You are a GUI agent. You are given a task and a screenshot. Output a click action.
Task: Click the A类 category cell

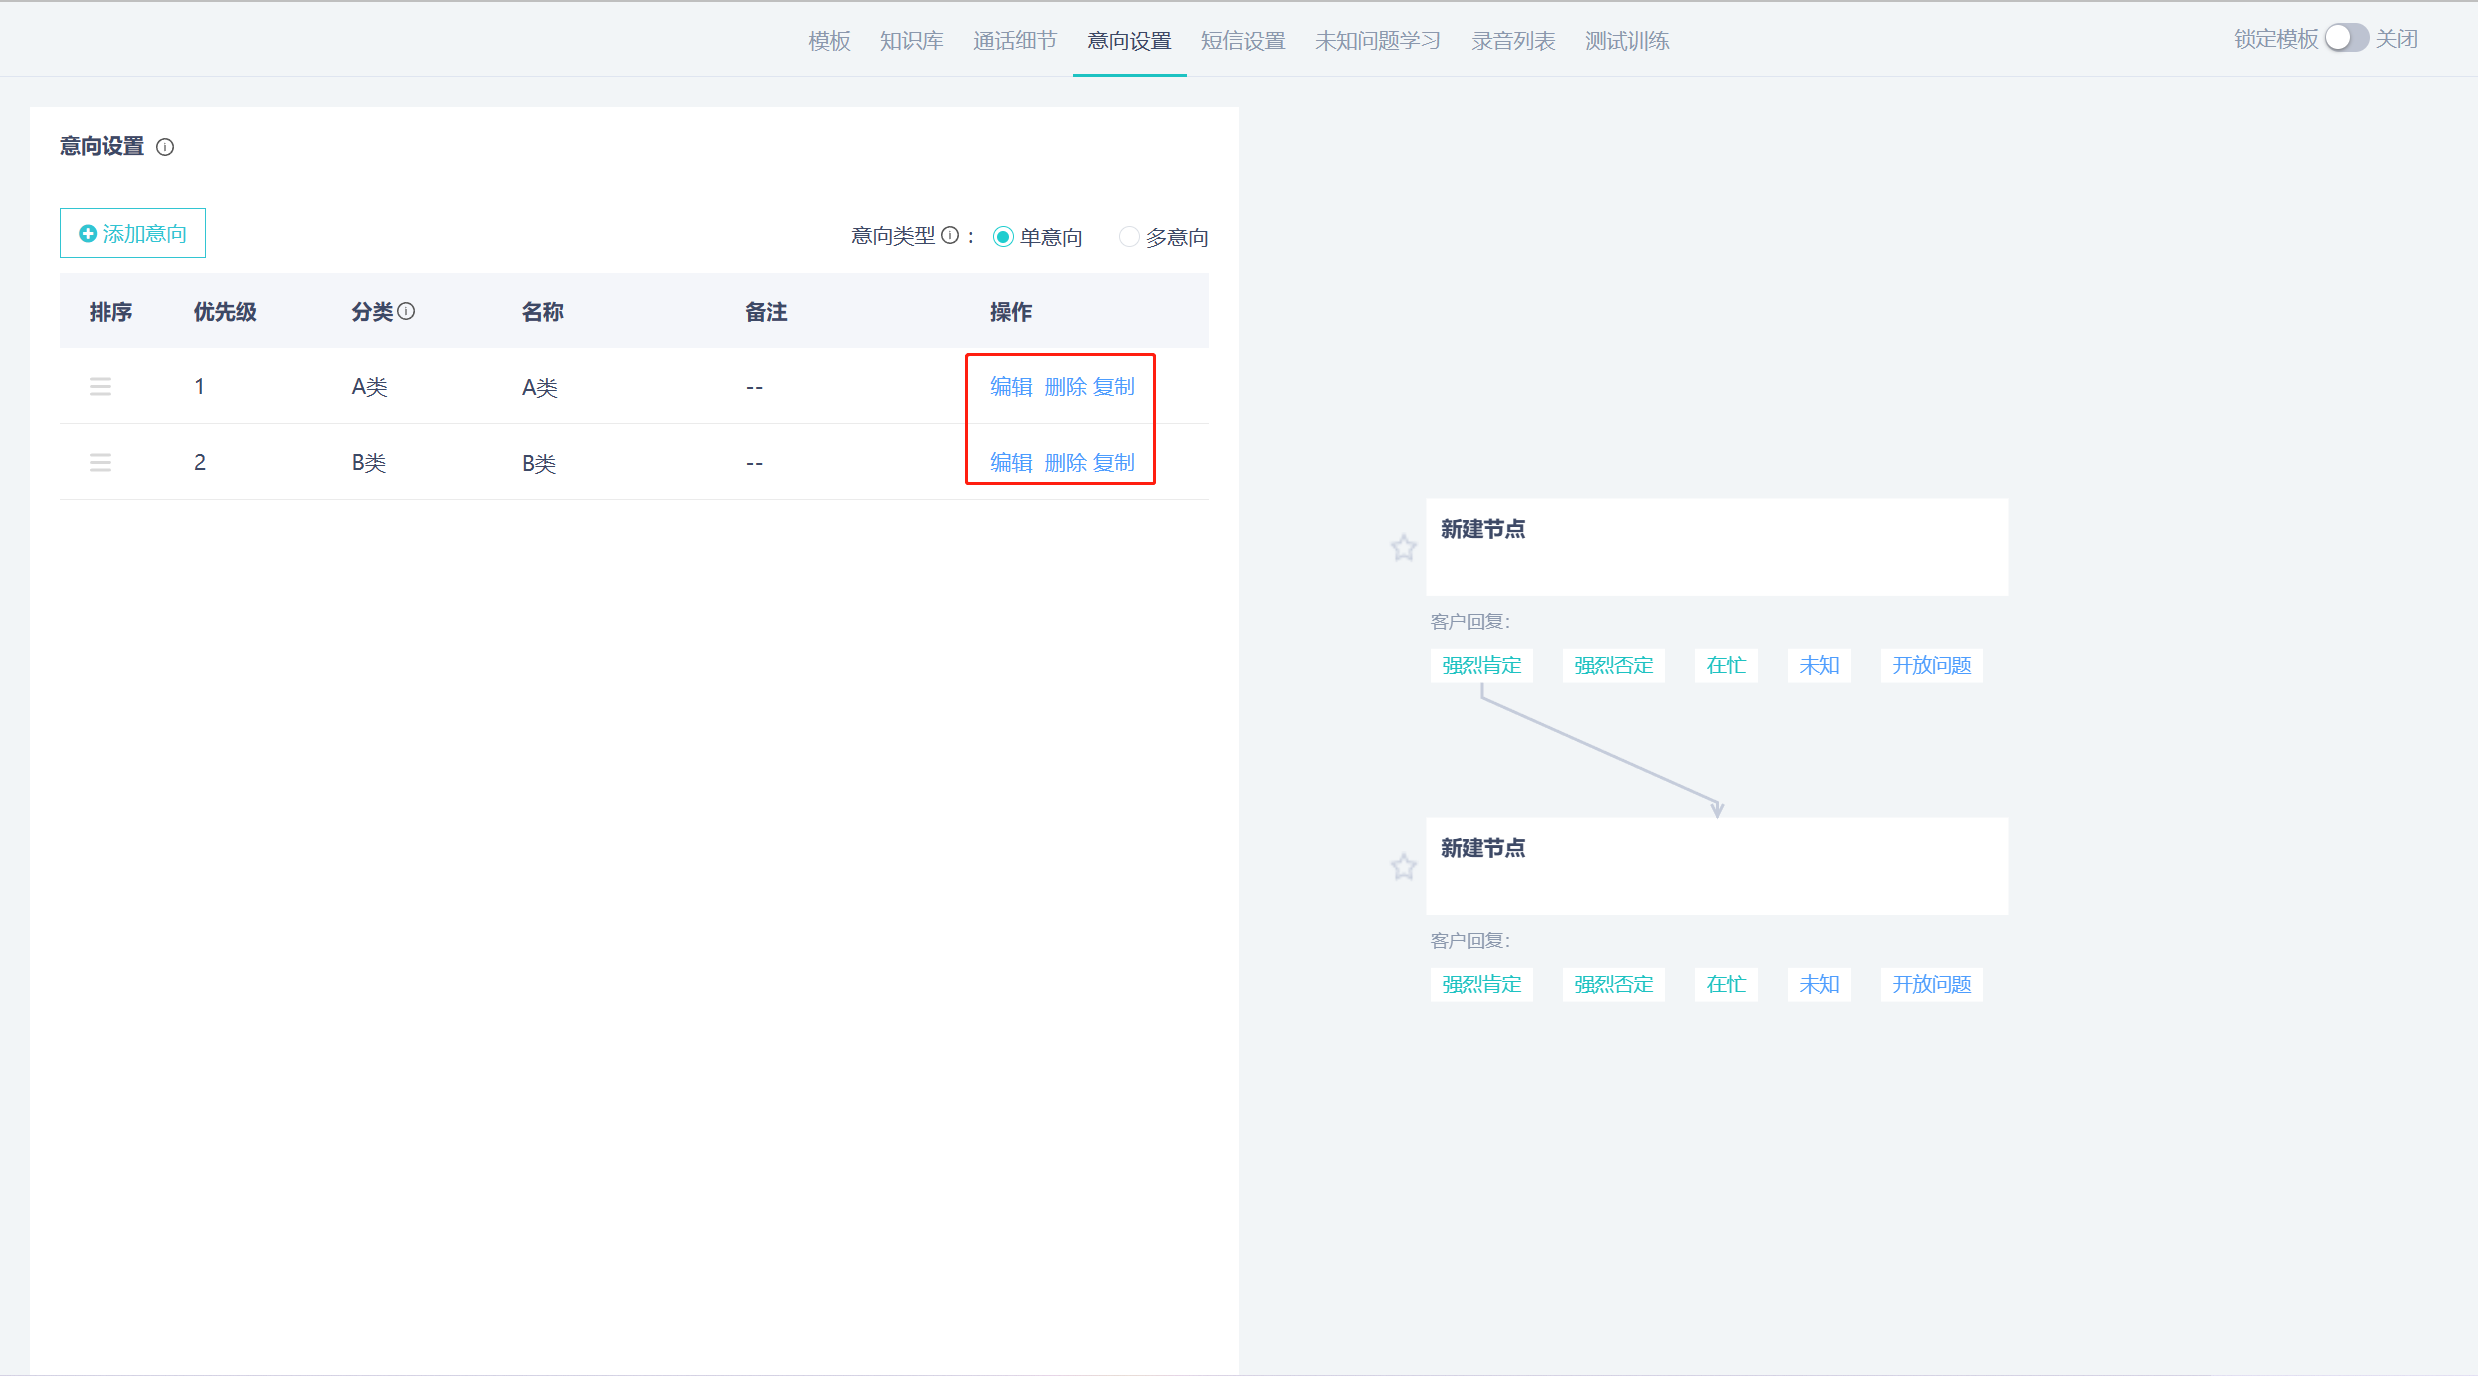click(369, 387)
